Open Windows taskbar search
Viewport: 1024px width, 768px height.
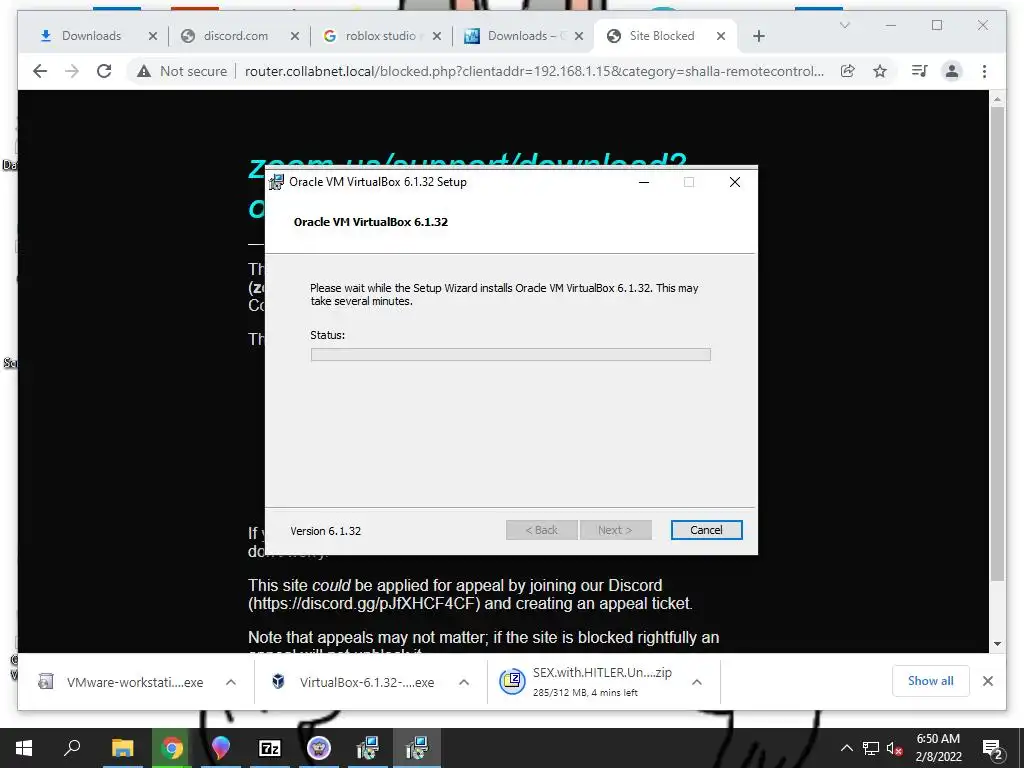(x=72, y=748)
